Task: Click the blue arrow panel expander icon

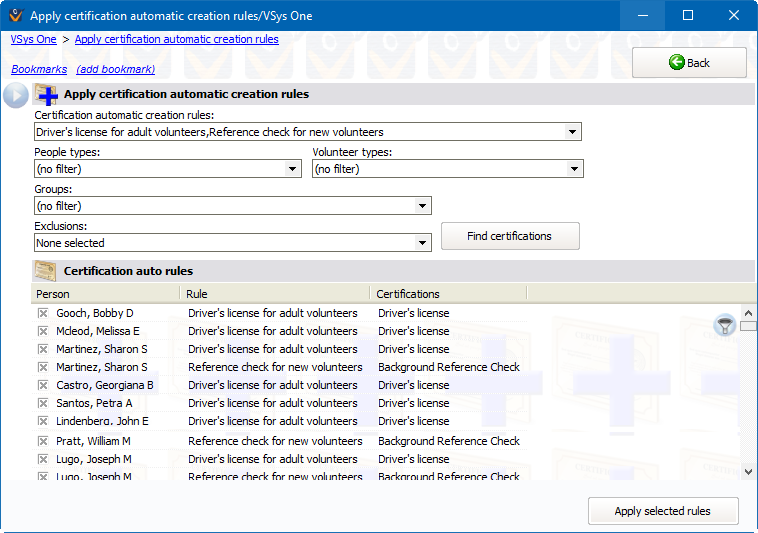Action: tap(16, 95)
